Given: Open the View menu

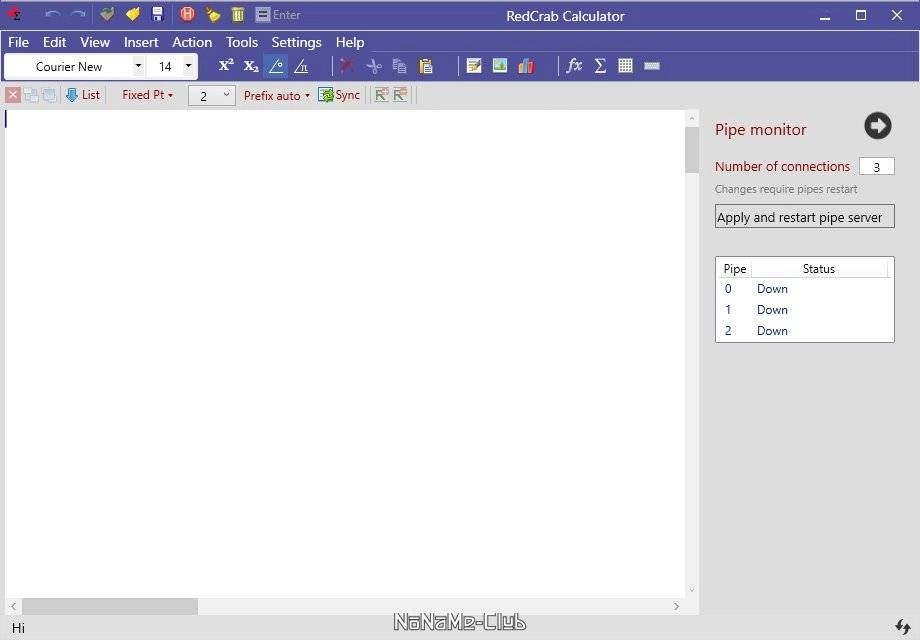Looking at the screenshot, I should tap(95, 42).
